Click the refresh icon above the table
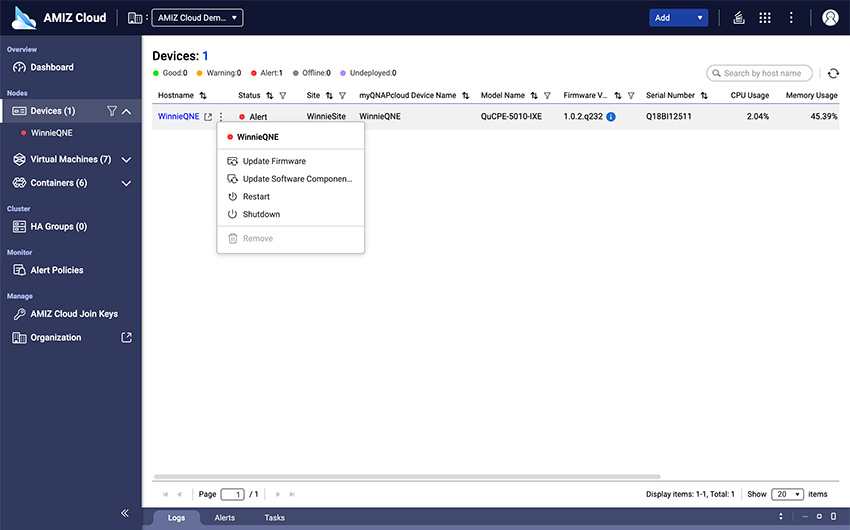 coord(833,73)
